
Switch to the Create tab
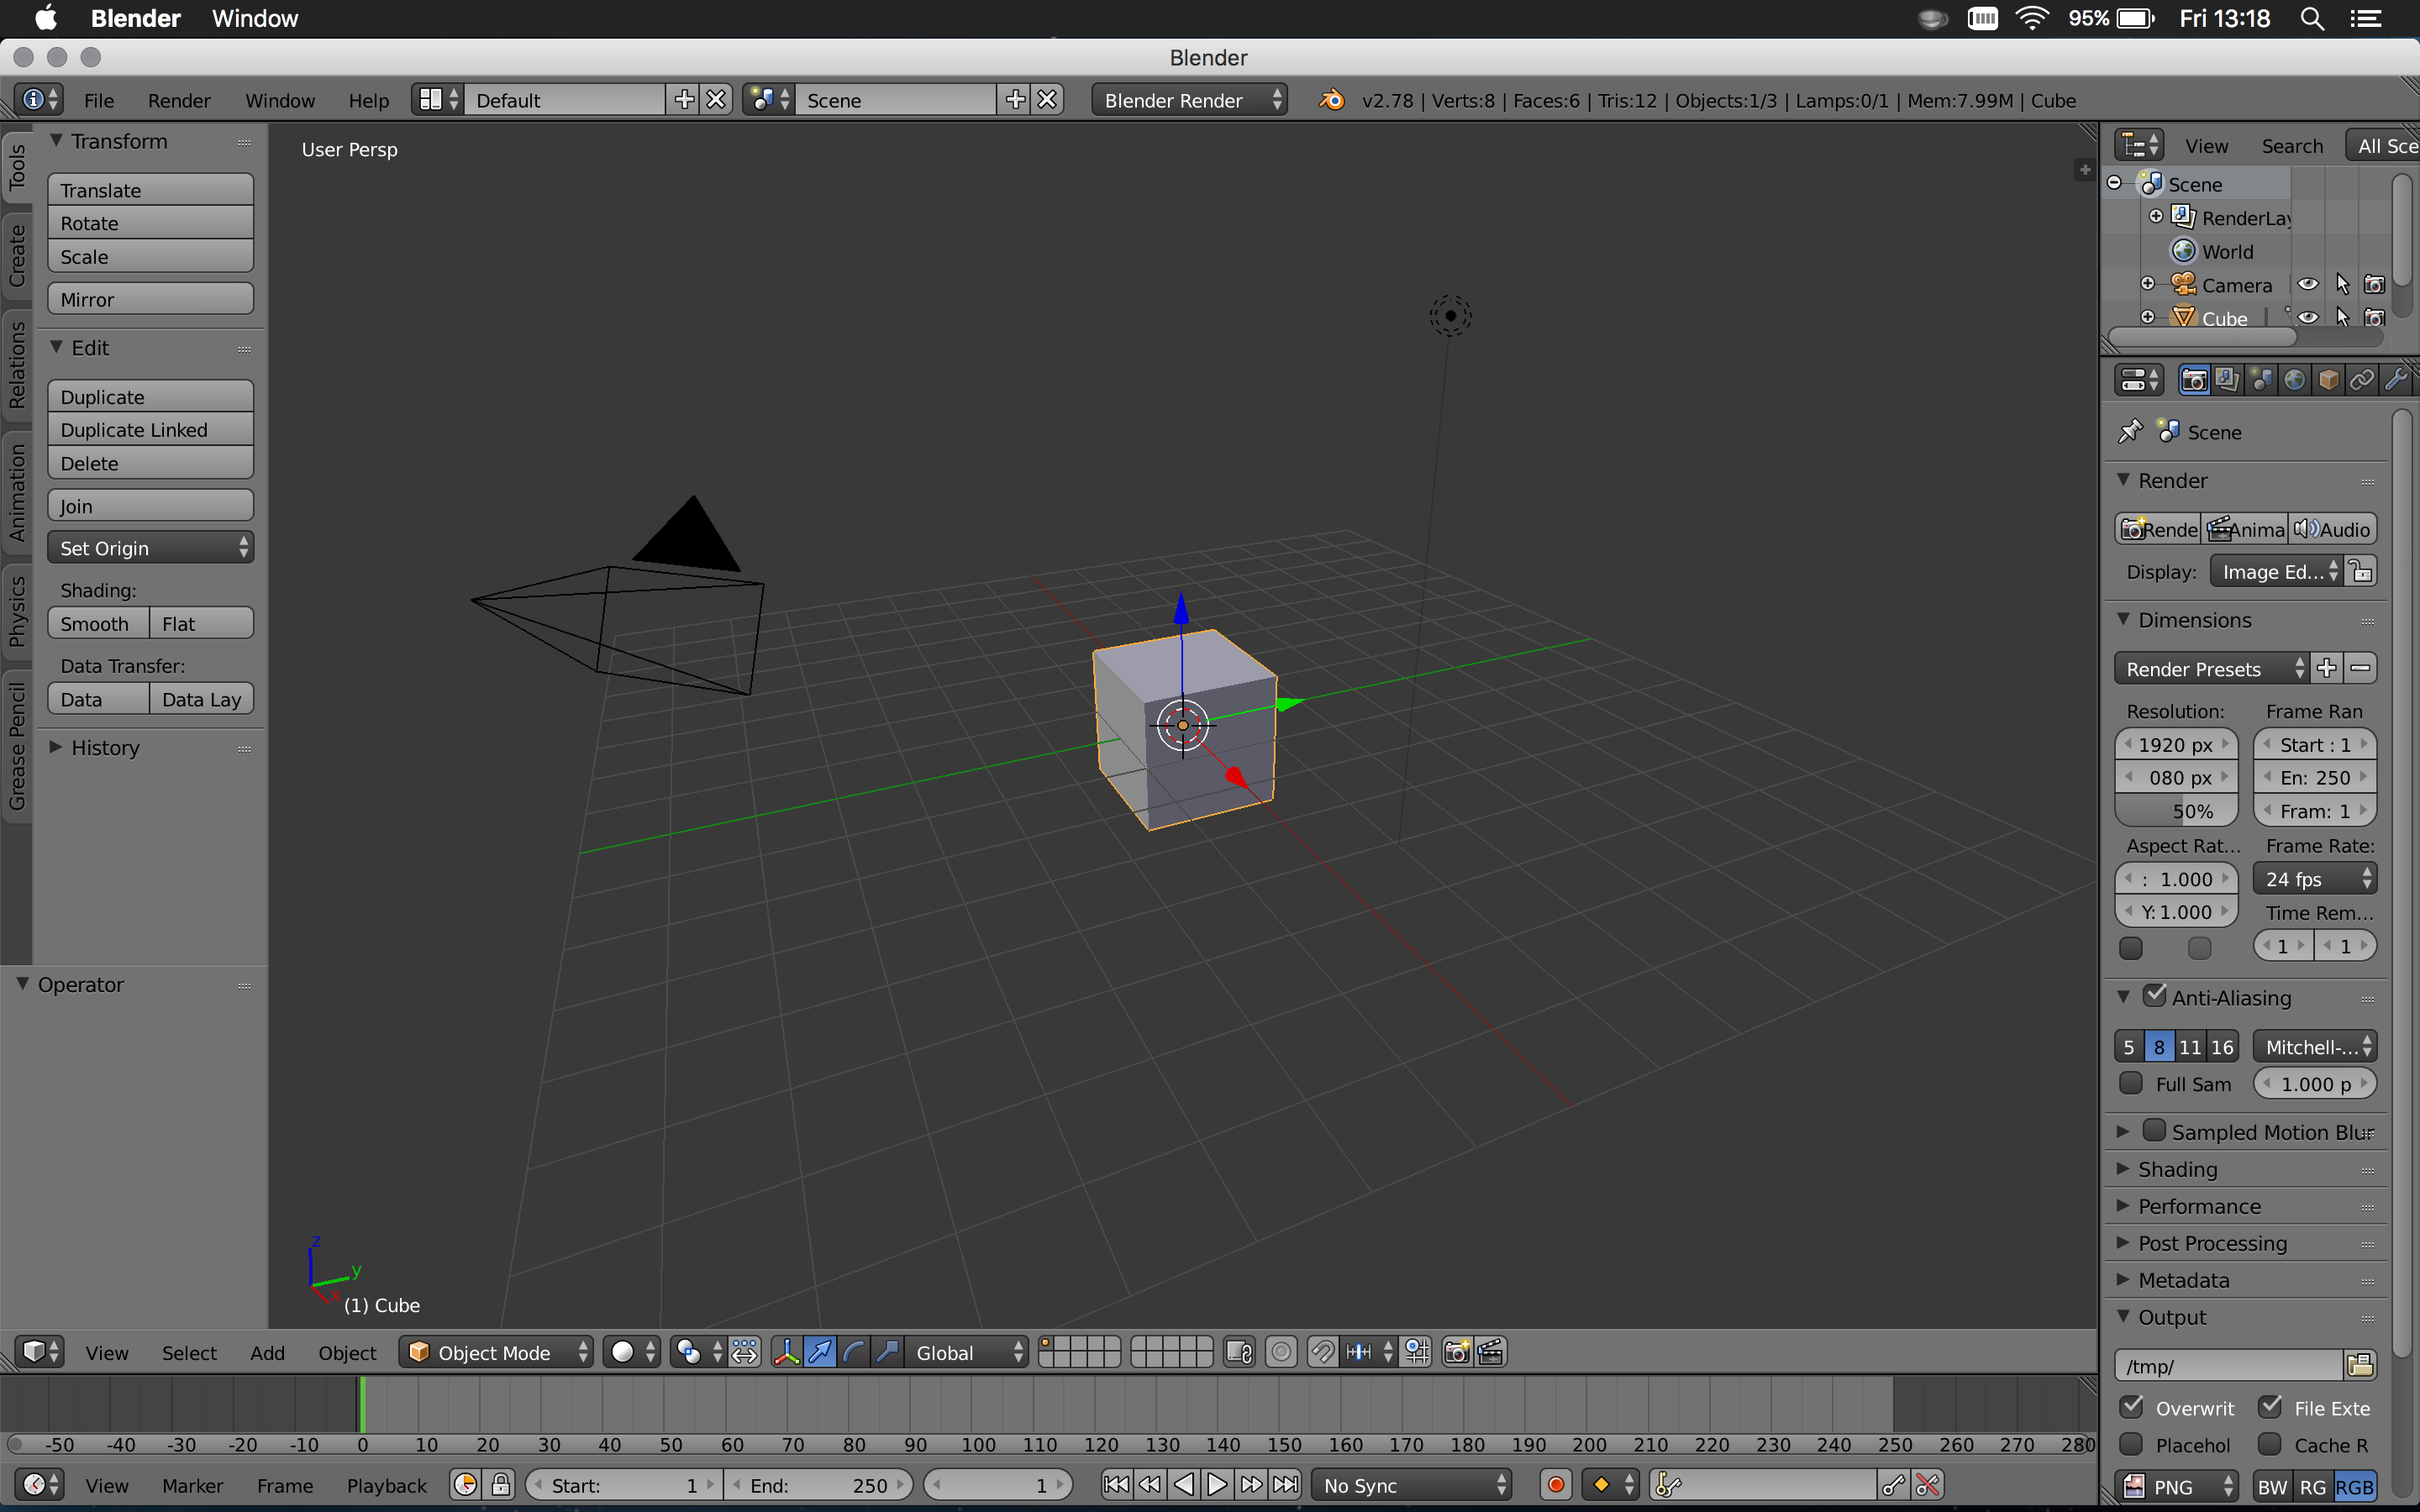coord(17,255)
